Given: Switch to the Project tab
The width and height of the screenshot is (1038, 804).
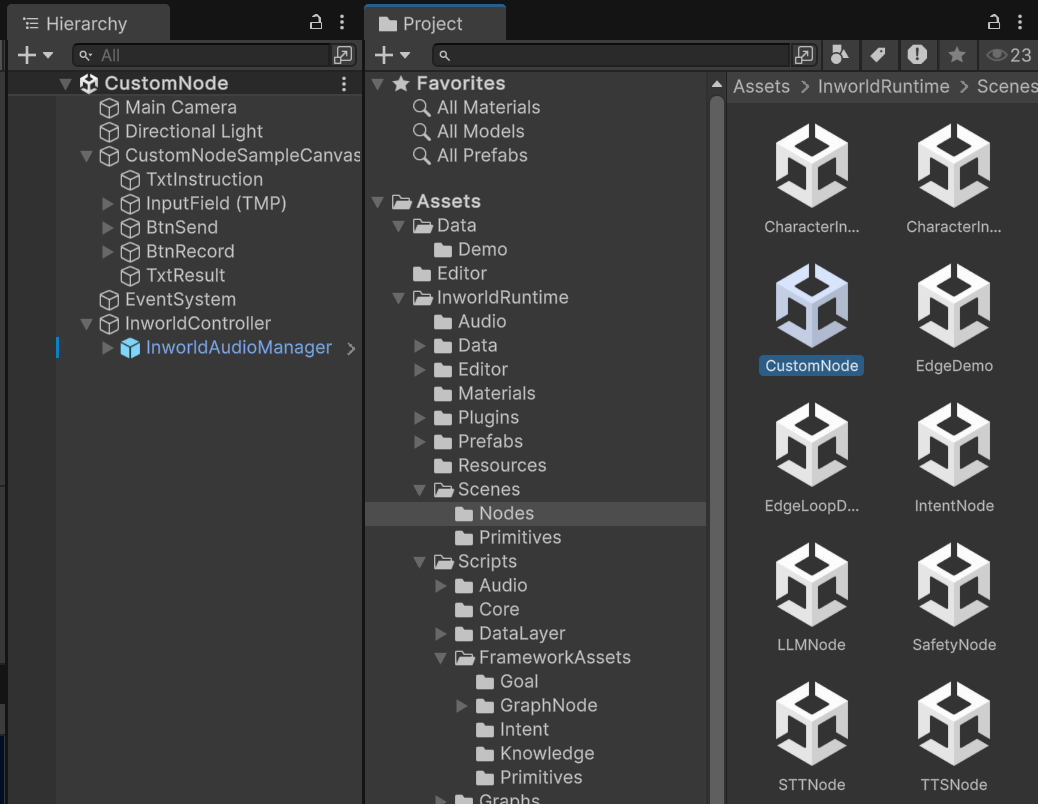Looking at the screenshot, I should [434, 21].
